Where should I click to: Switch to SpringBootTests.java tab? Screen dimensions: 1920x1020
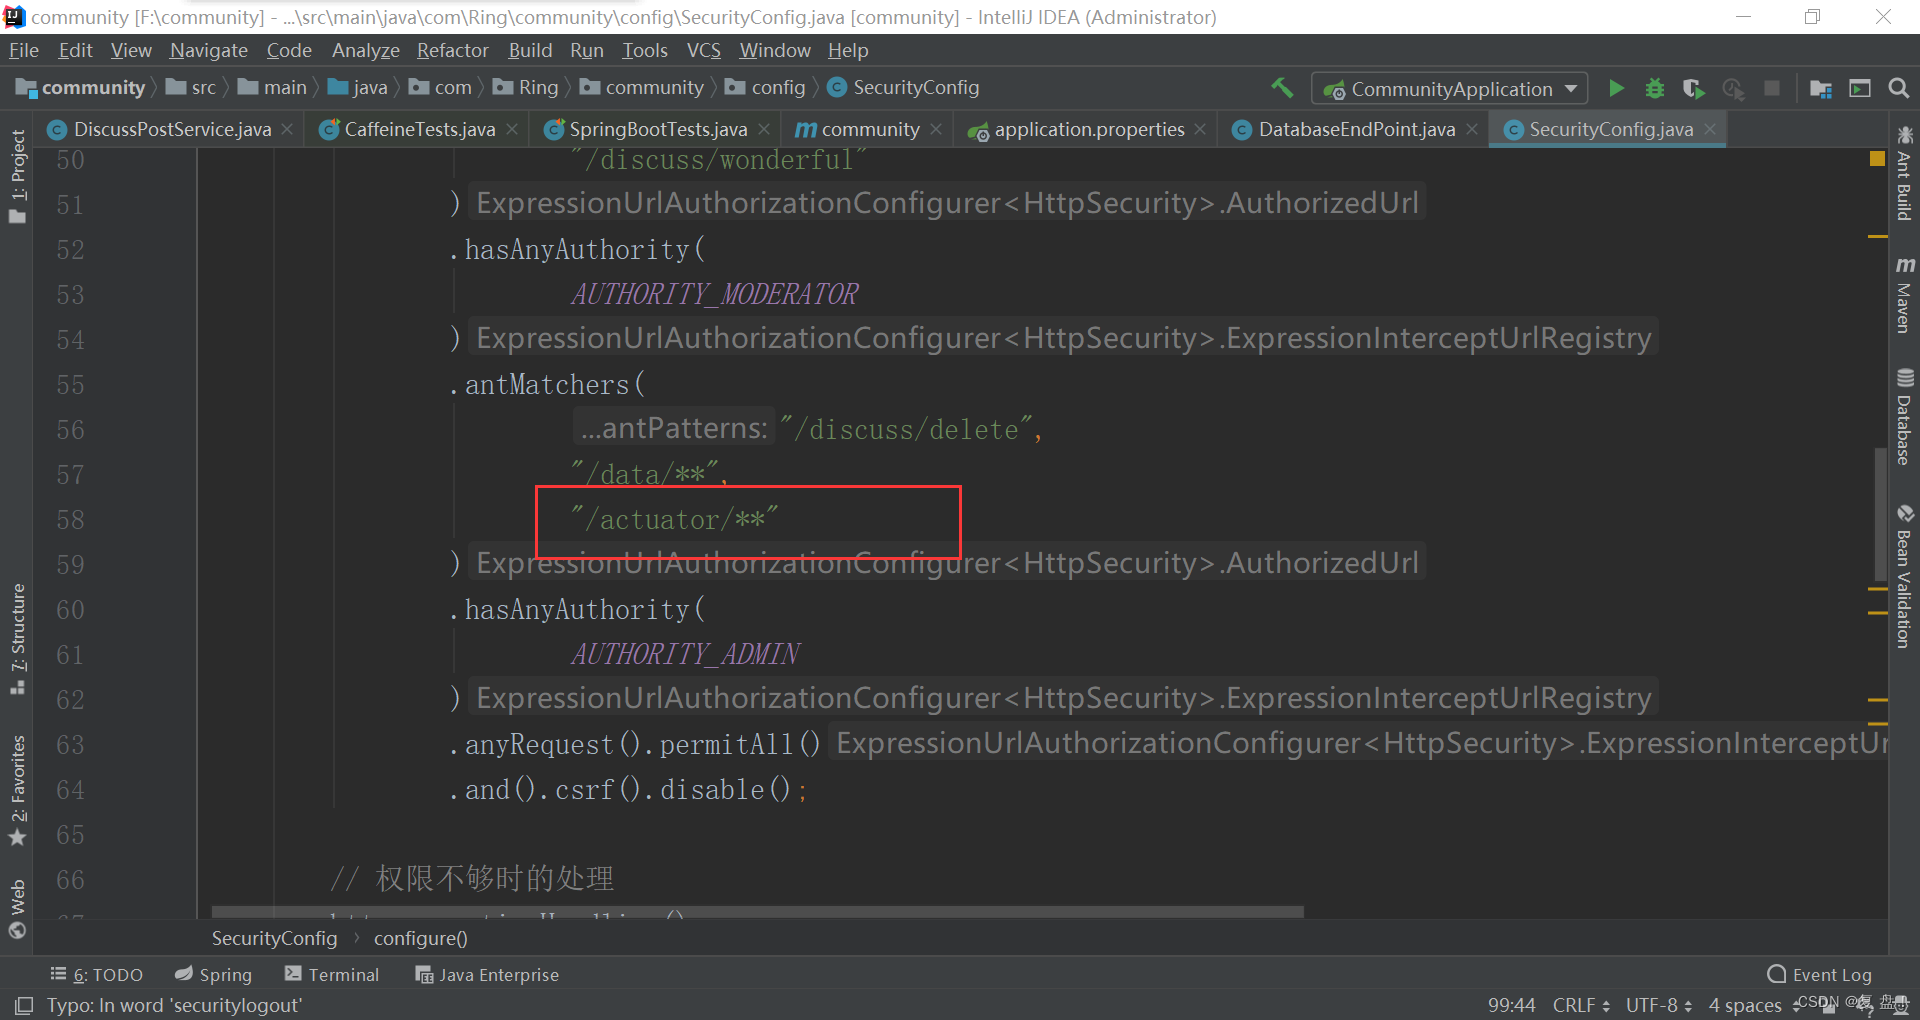coord(657,129)
